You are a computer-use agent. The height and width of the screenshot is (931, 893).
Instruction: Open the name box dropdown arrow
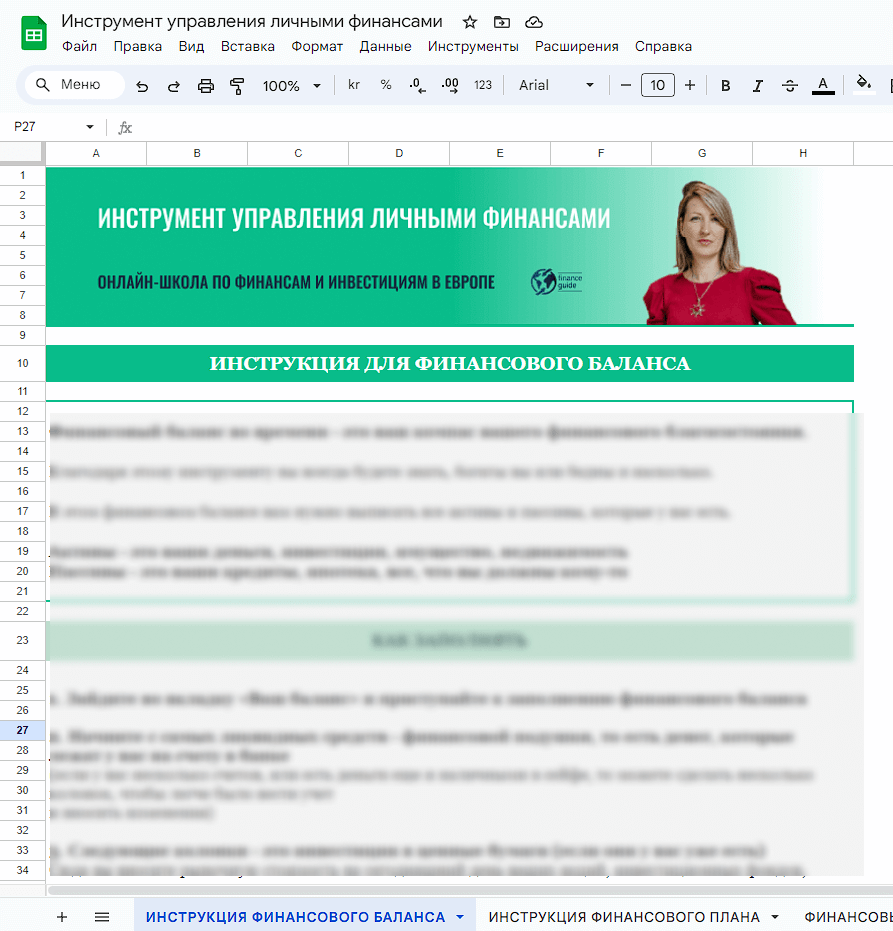(90, 127)
